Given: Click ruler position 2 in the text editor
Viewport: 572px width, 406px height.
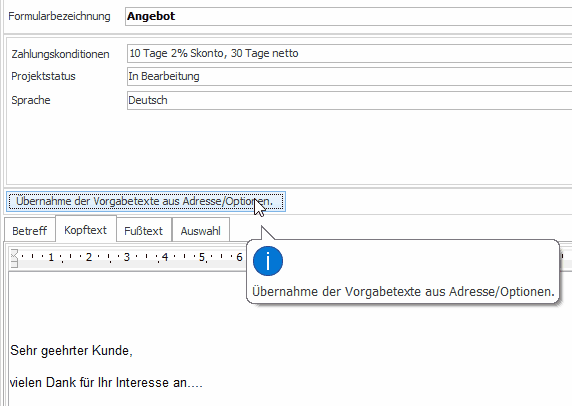Looking at the screenshot, I should (89, 257).
